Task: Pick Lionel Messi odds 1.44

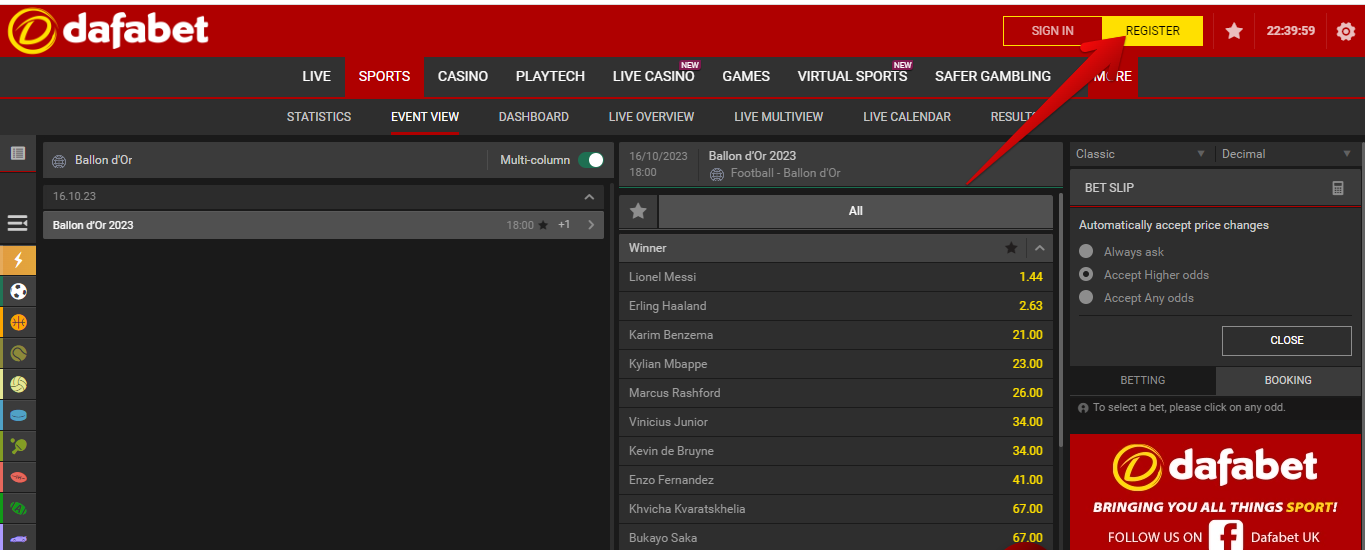Action: coord(1031,277)
